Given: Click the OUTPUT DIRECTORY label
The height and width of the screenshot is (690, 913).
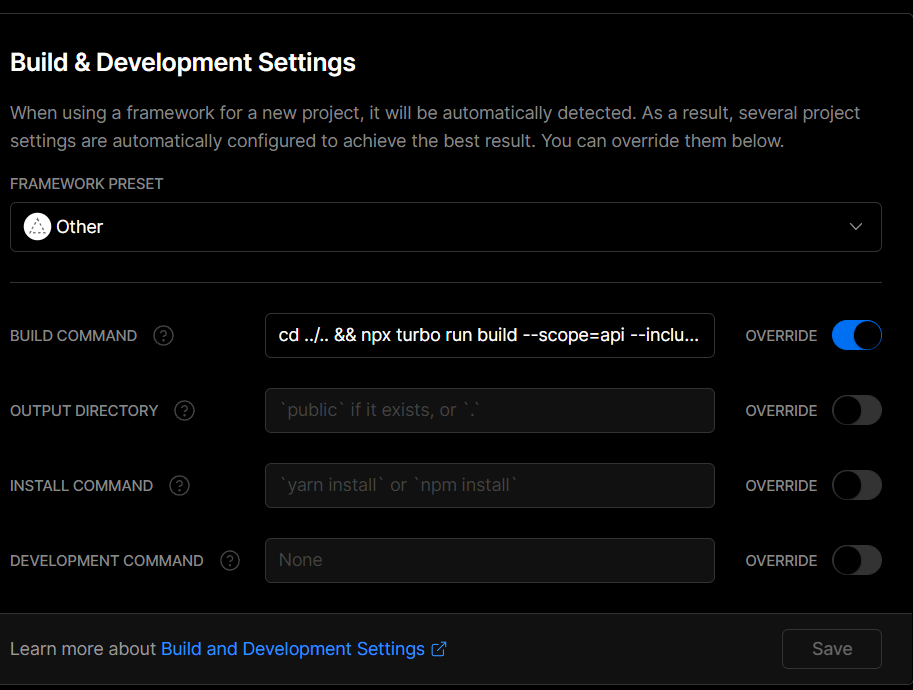Looking at the screenshot, I should tap(84, 411).
